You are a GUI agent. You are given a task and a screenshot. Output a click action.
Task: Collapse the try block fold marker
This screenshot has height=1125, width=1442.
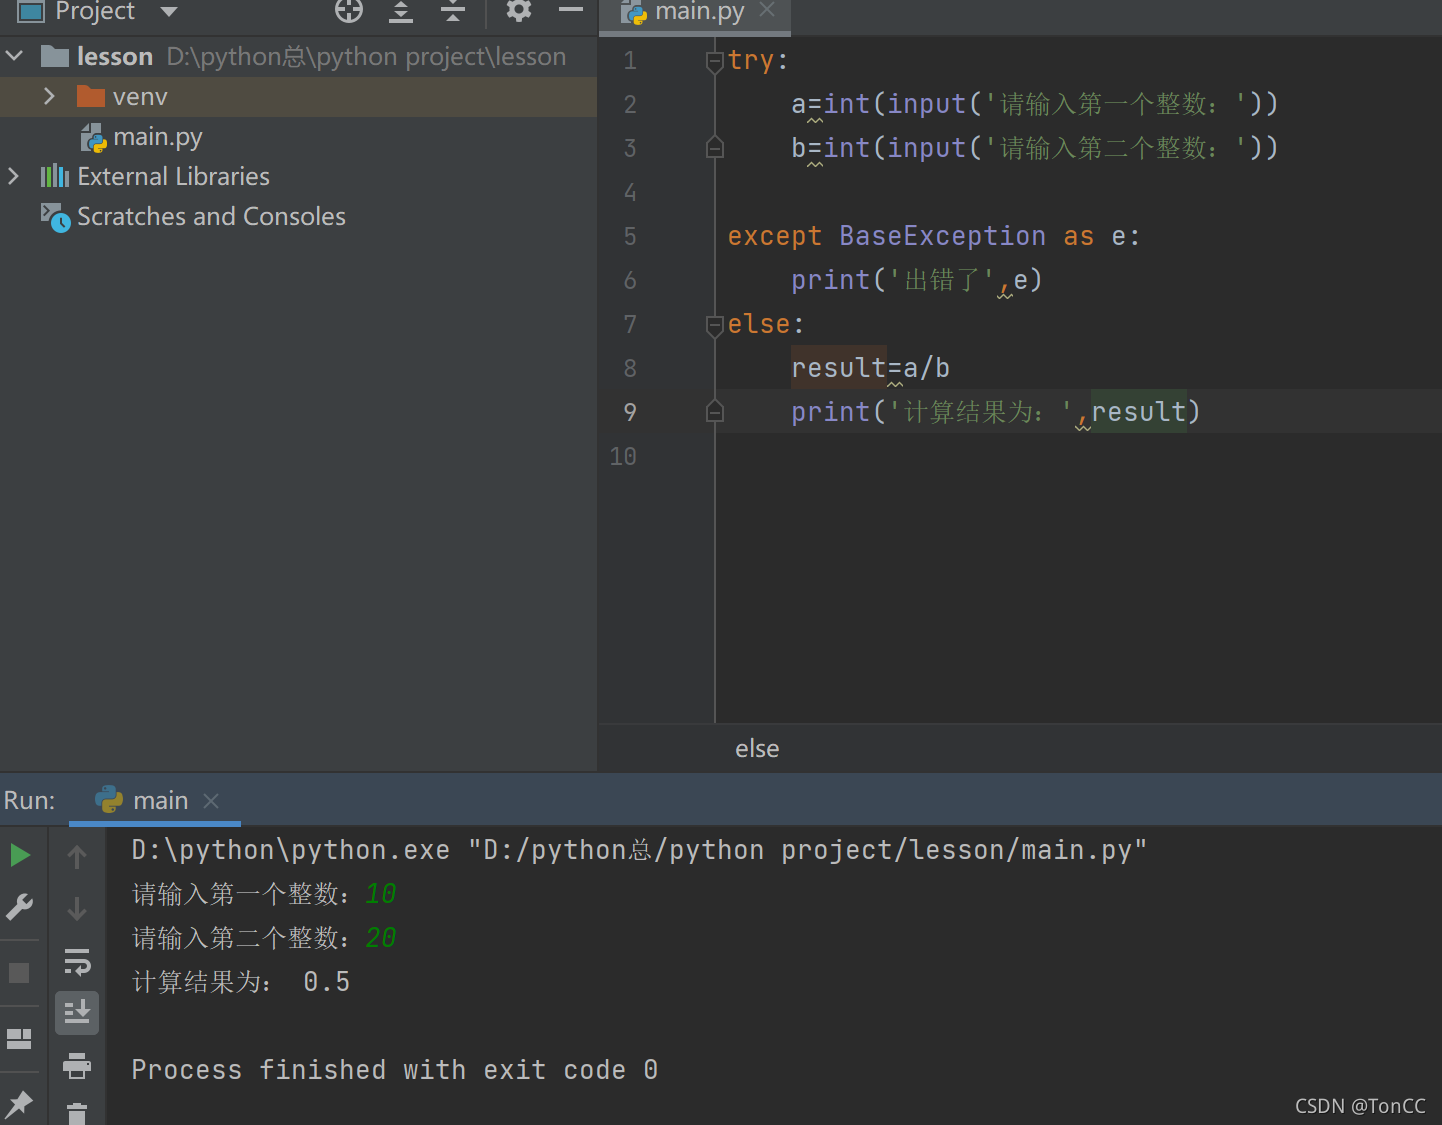(x=714, y=62)
